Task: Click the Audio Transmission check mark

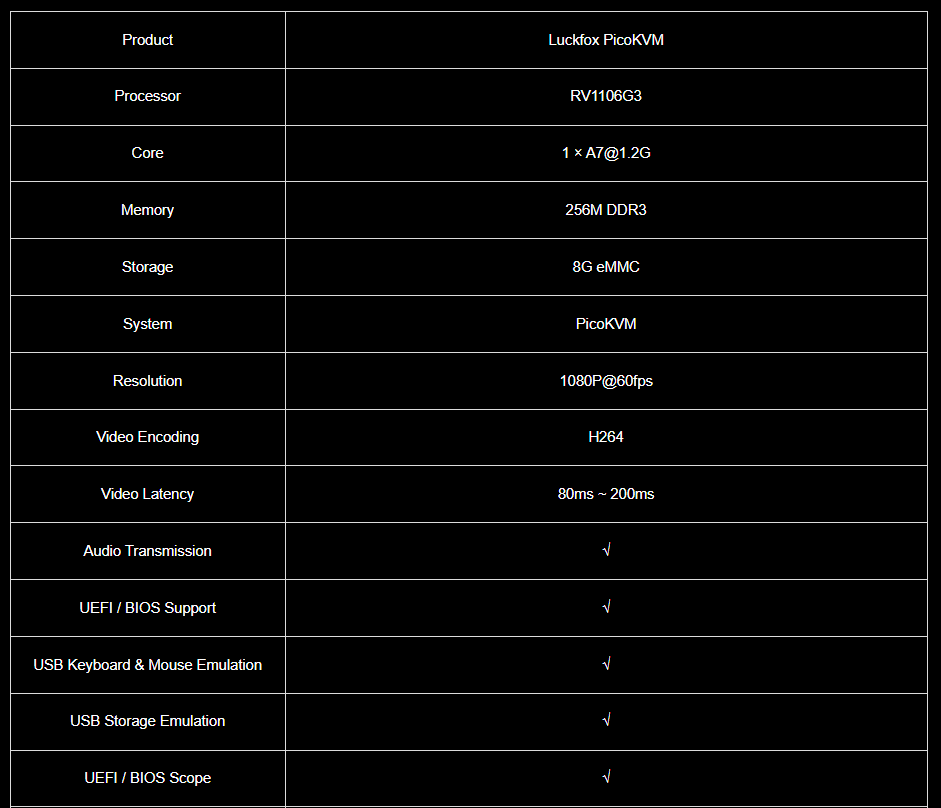Action: [x=607, y=551]
